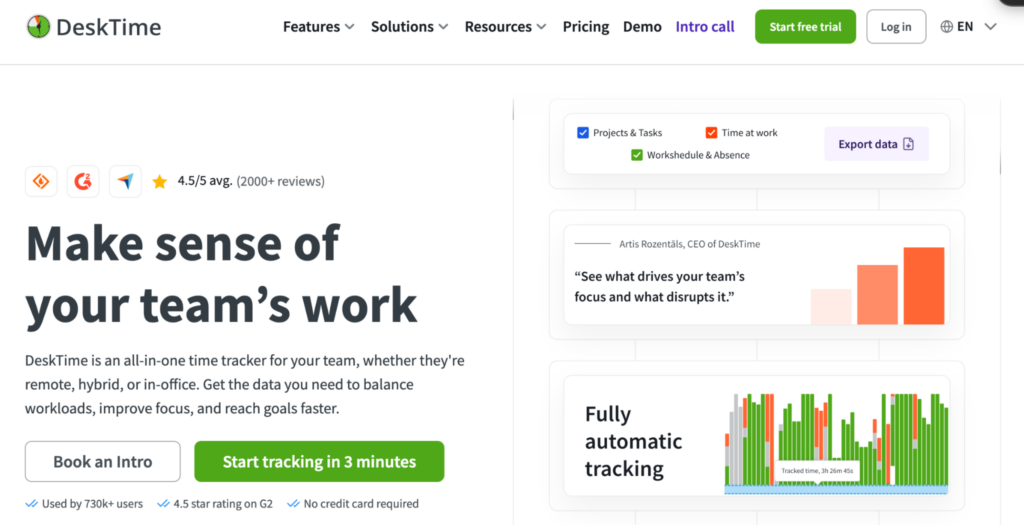The image size is (1024, 525).
Task: Click the checkmark icon beside Used by 730k+ users
Action: pyautogui.click(x=31, y=504)
